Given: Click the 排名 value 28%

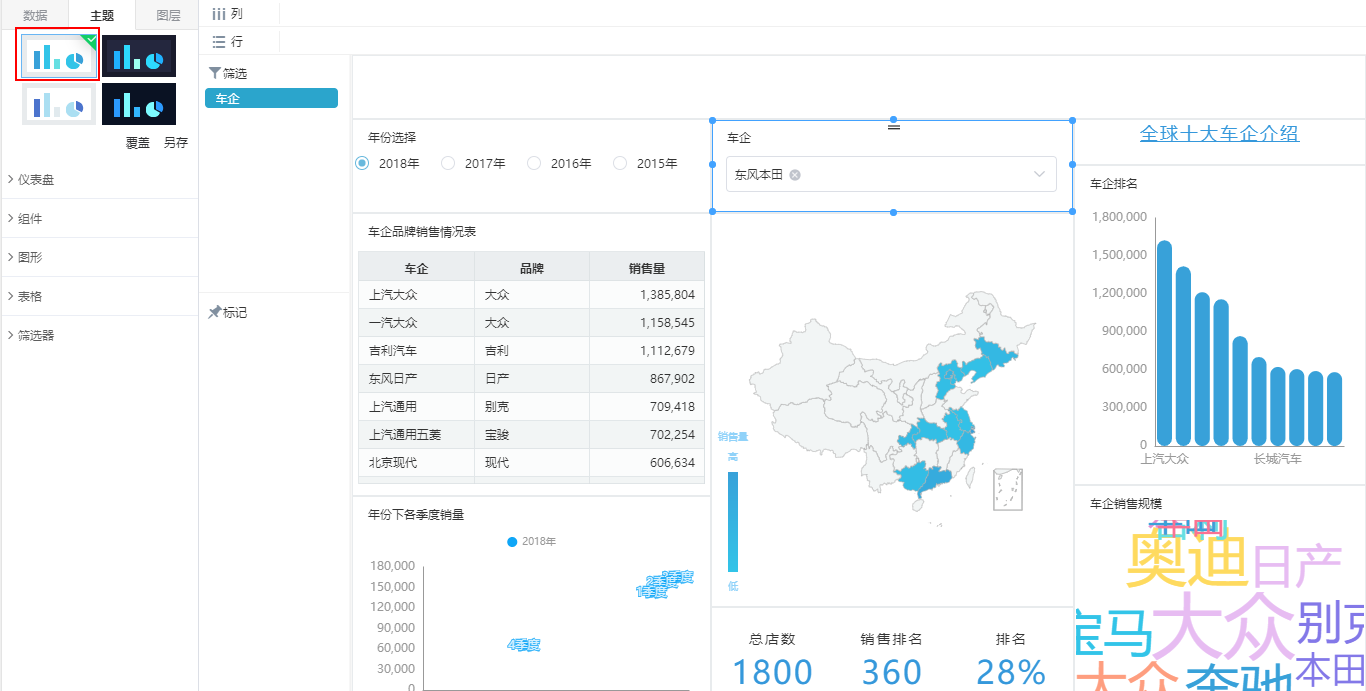Looking at the screenshot, I should 1011,671.
